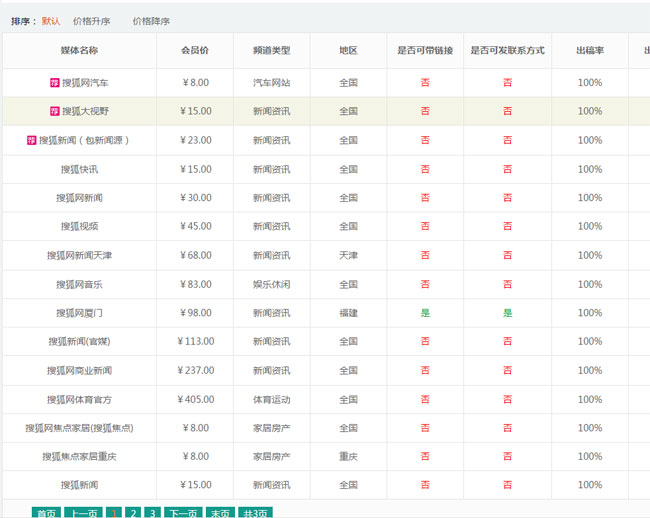Open 搜狐网焦点家居(搜狐焦点) media name
Viewport: 650px width, 518px height.
79,428
